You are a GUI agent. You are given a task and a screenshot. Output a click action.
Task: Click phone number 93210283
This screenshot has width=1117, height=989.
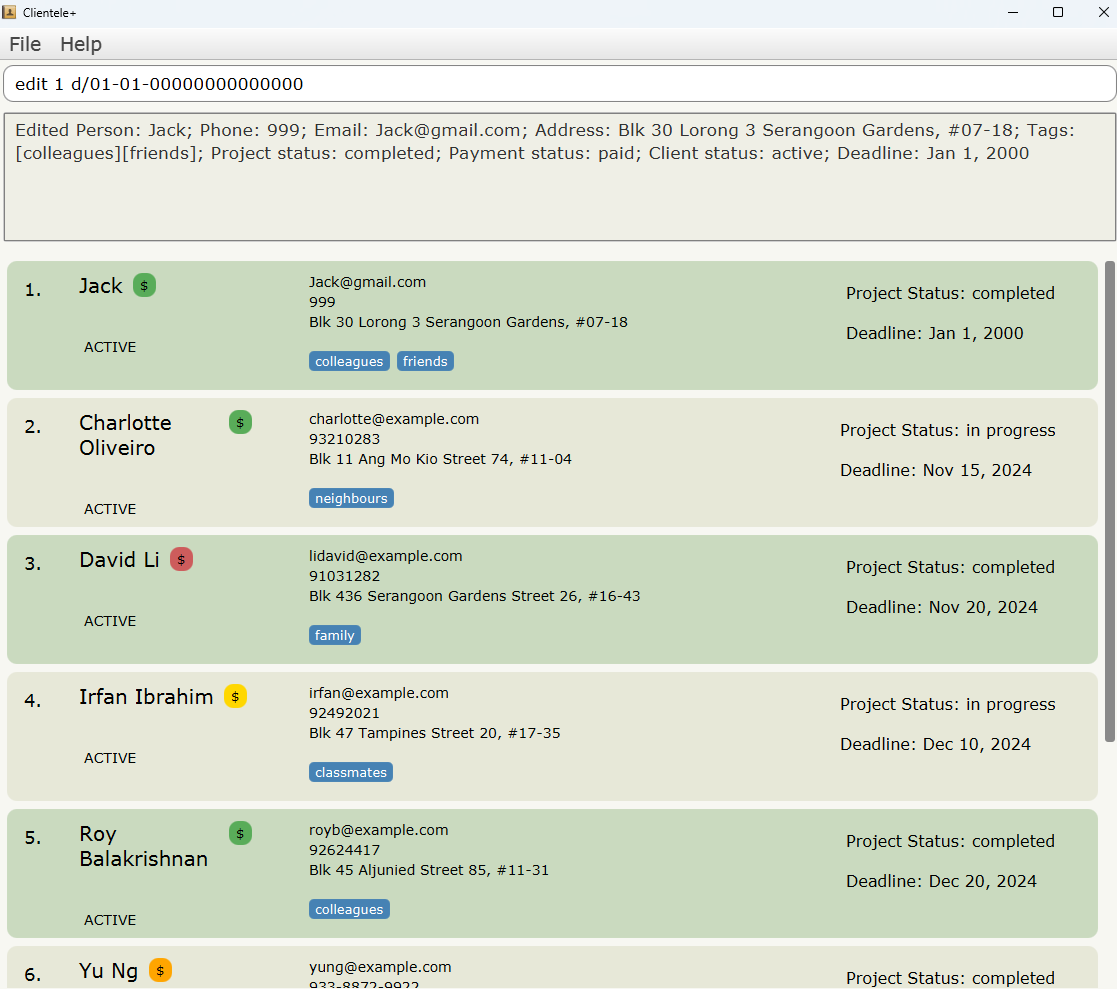[x=345, y=439]
